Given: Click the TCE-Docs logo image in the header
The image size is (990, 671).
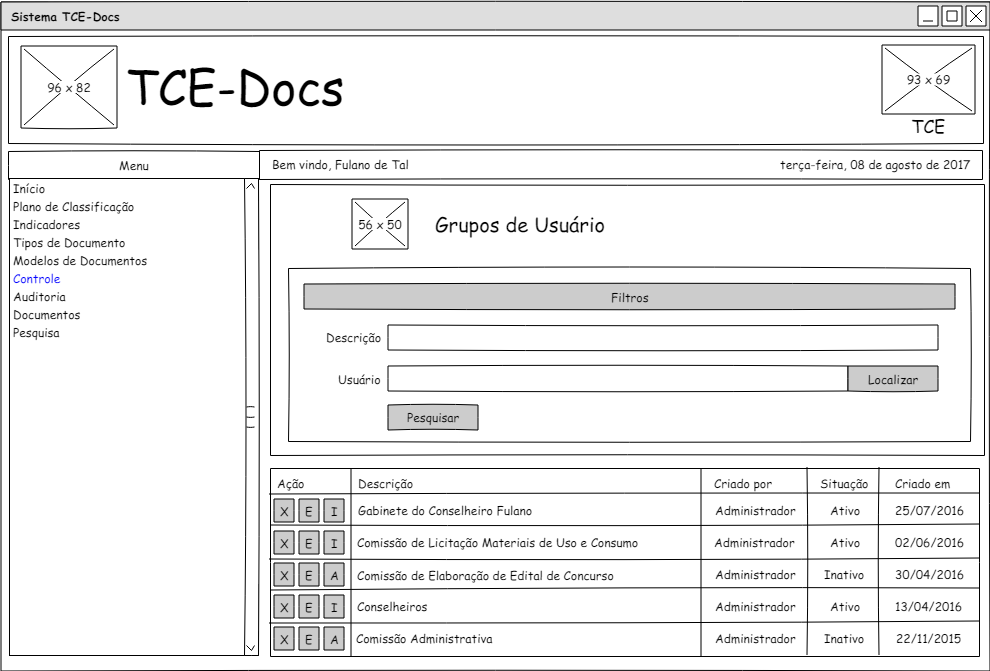Looking at the screenshot, I should tap(69, 87).
